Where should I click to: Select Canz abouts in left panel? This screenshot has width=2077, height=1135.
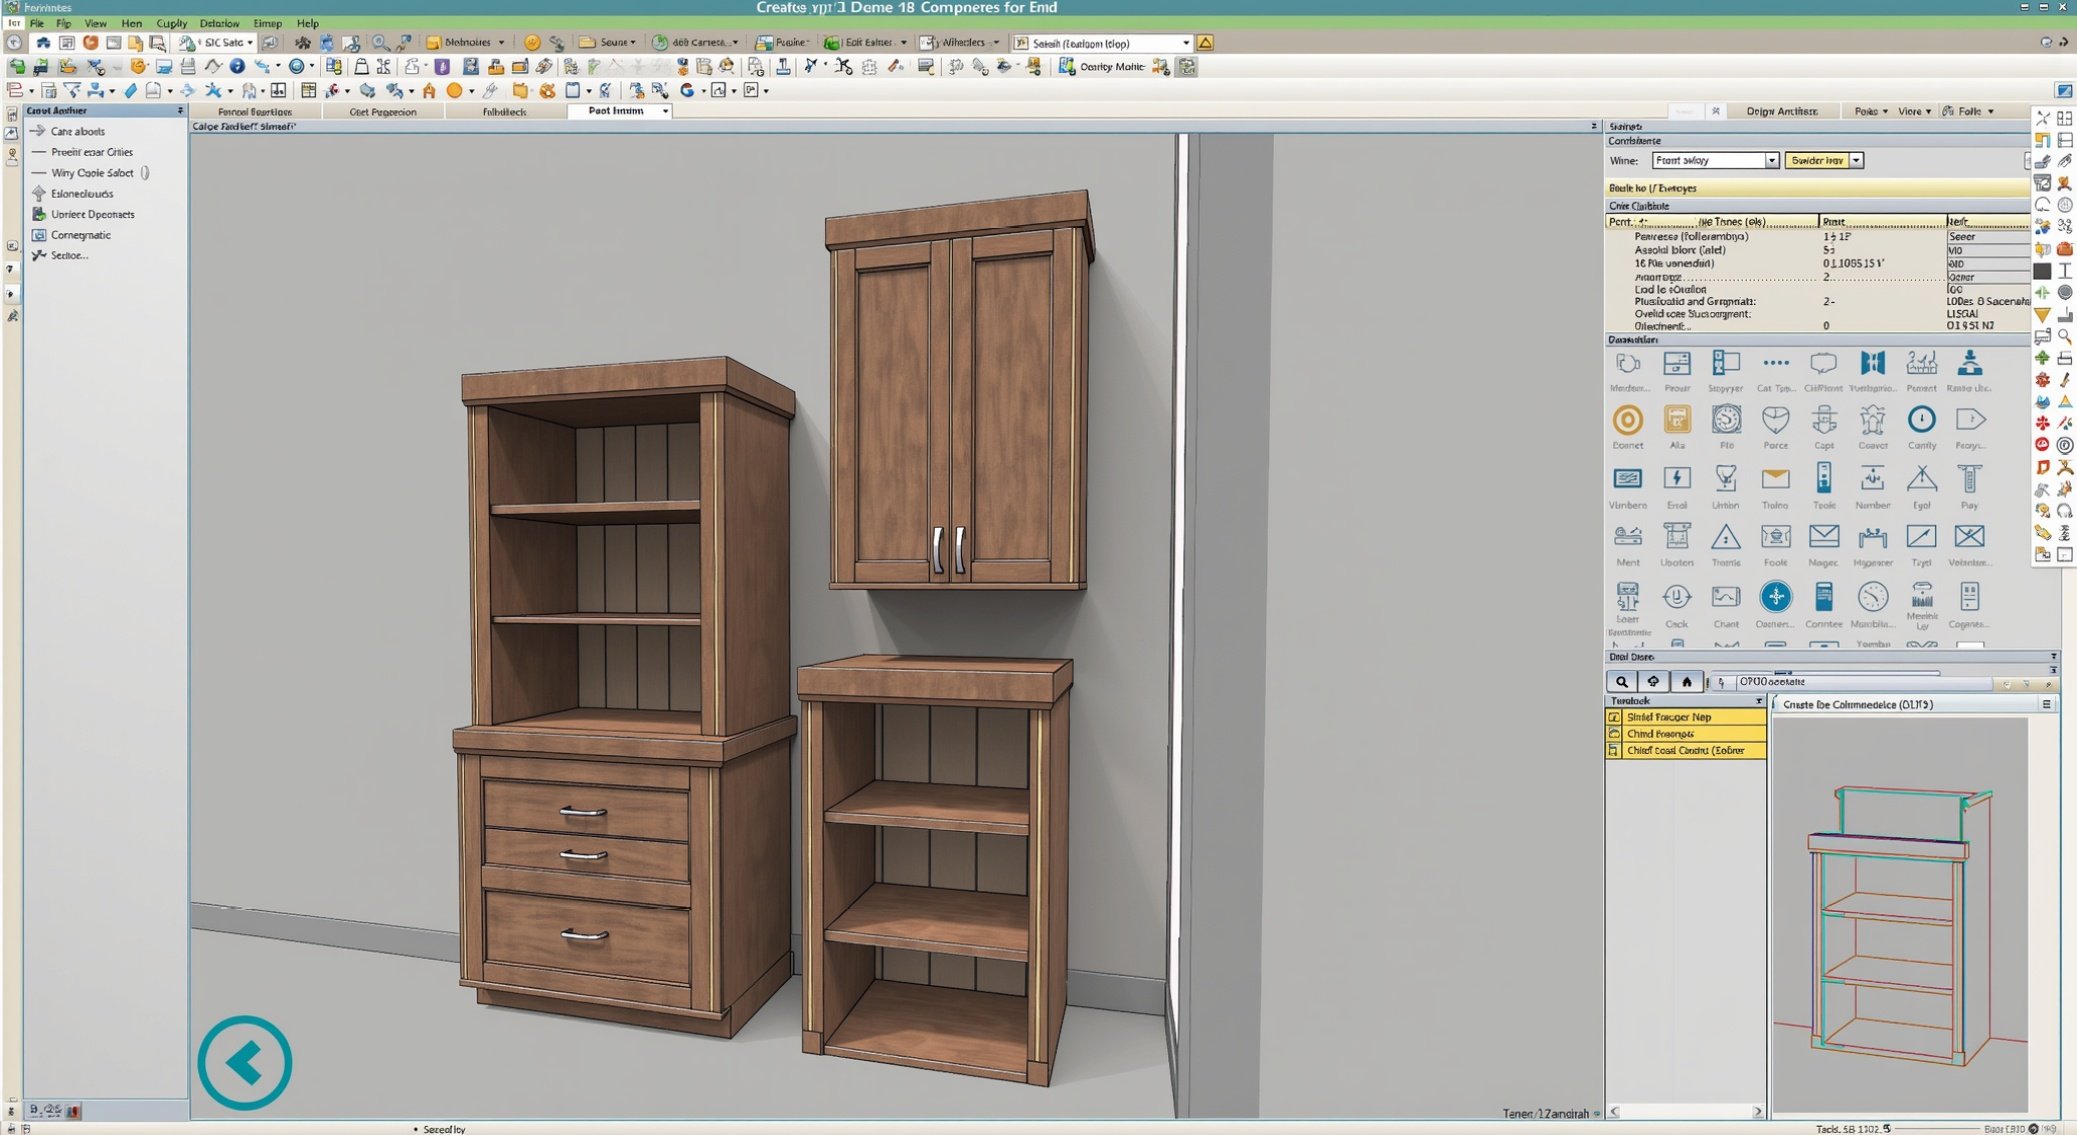pyautogui.click(x=77, y=131)
